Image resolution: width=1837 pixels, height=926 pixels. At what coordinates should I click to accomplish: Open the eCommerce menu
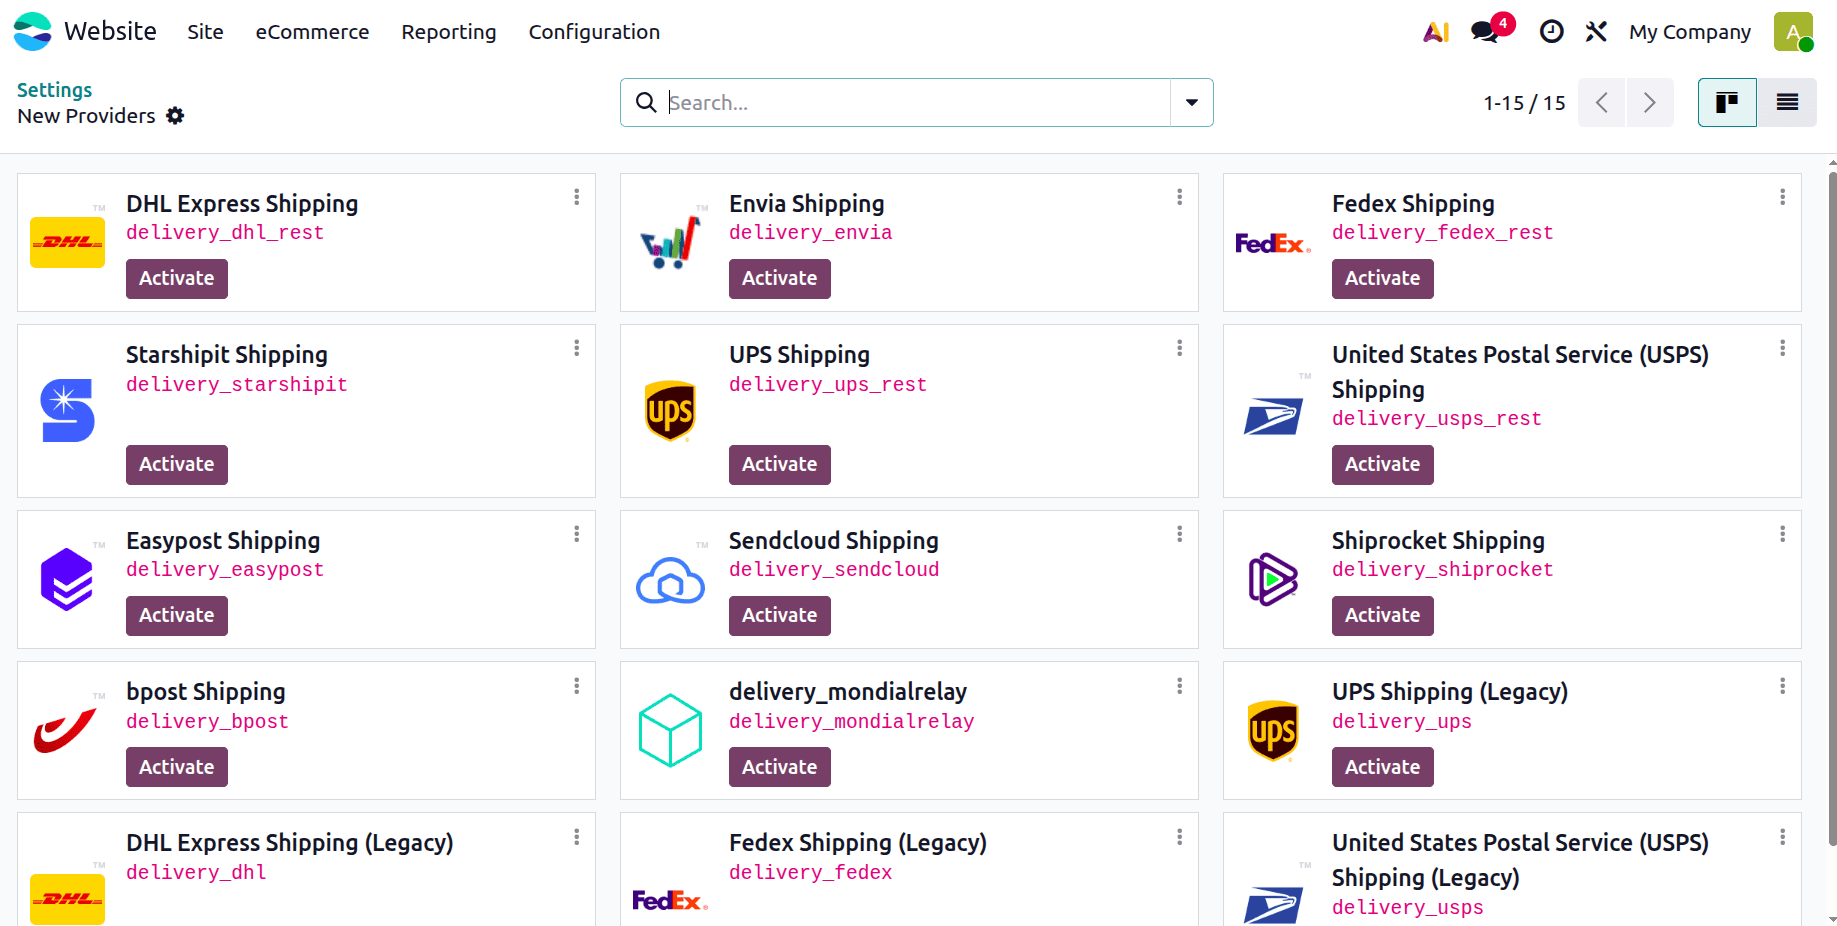[312, 32]
